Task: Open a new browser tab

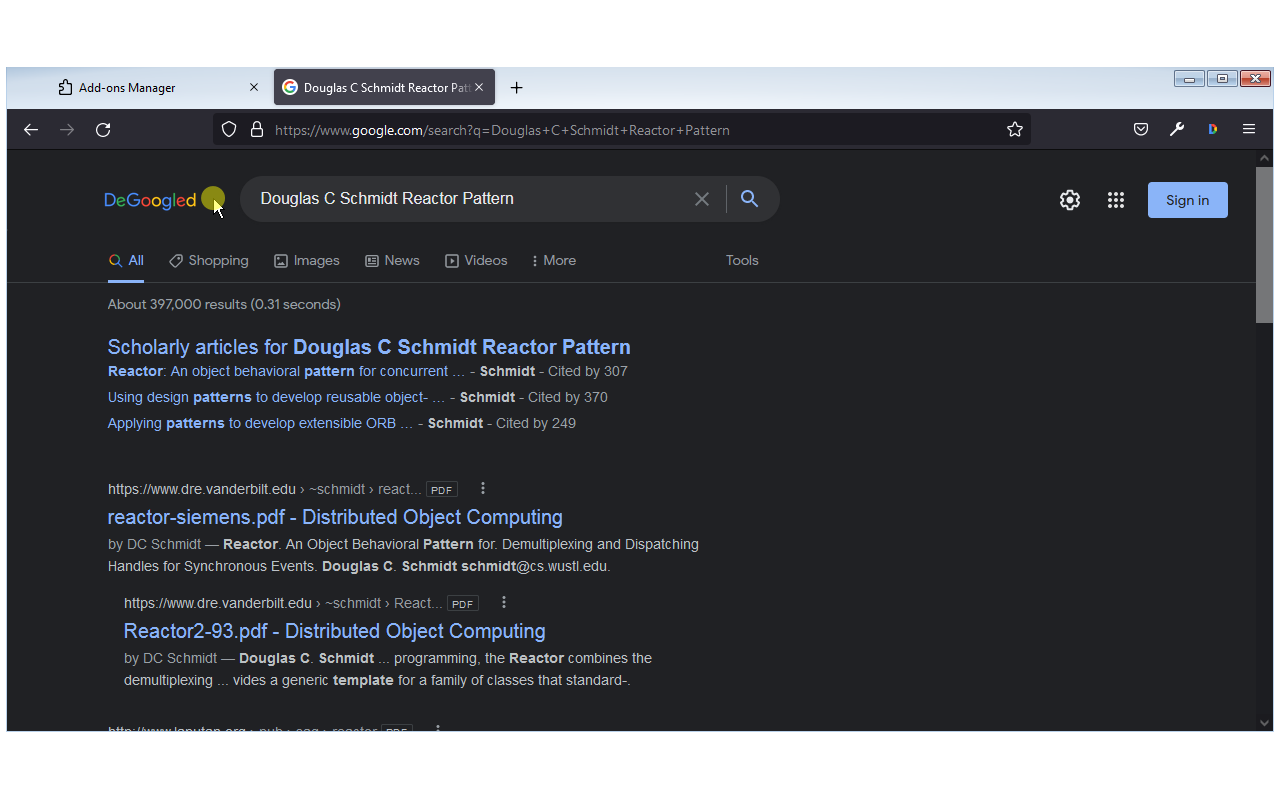Action: coord(516,88)
